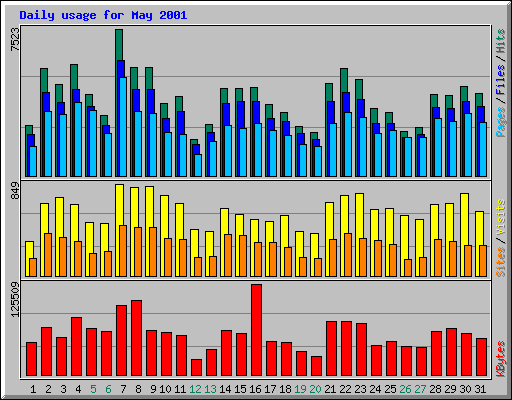Click the shortest red KBytes bar on day 12
The height and width of the screenshot is (400, 512).
(x=196, y=368)
